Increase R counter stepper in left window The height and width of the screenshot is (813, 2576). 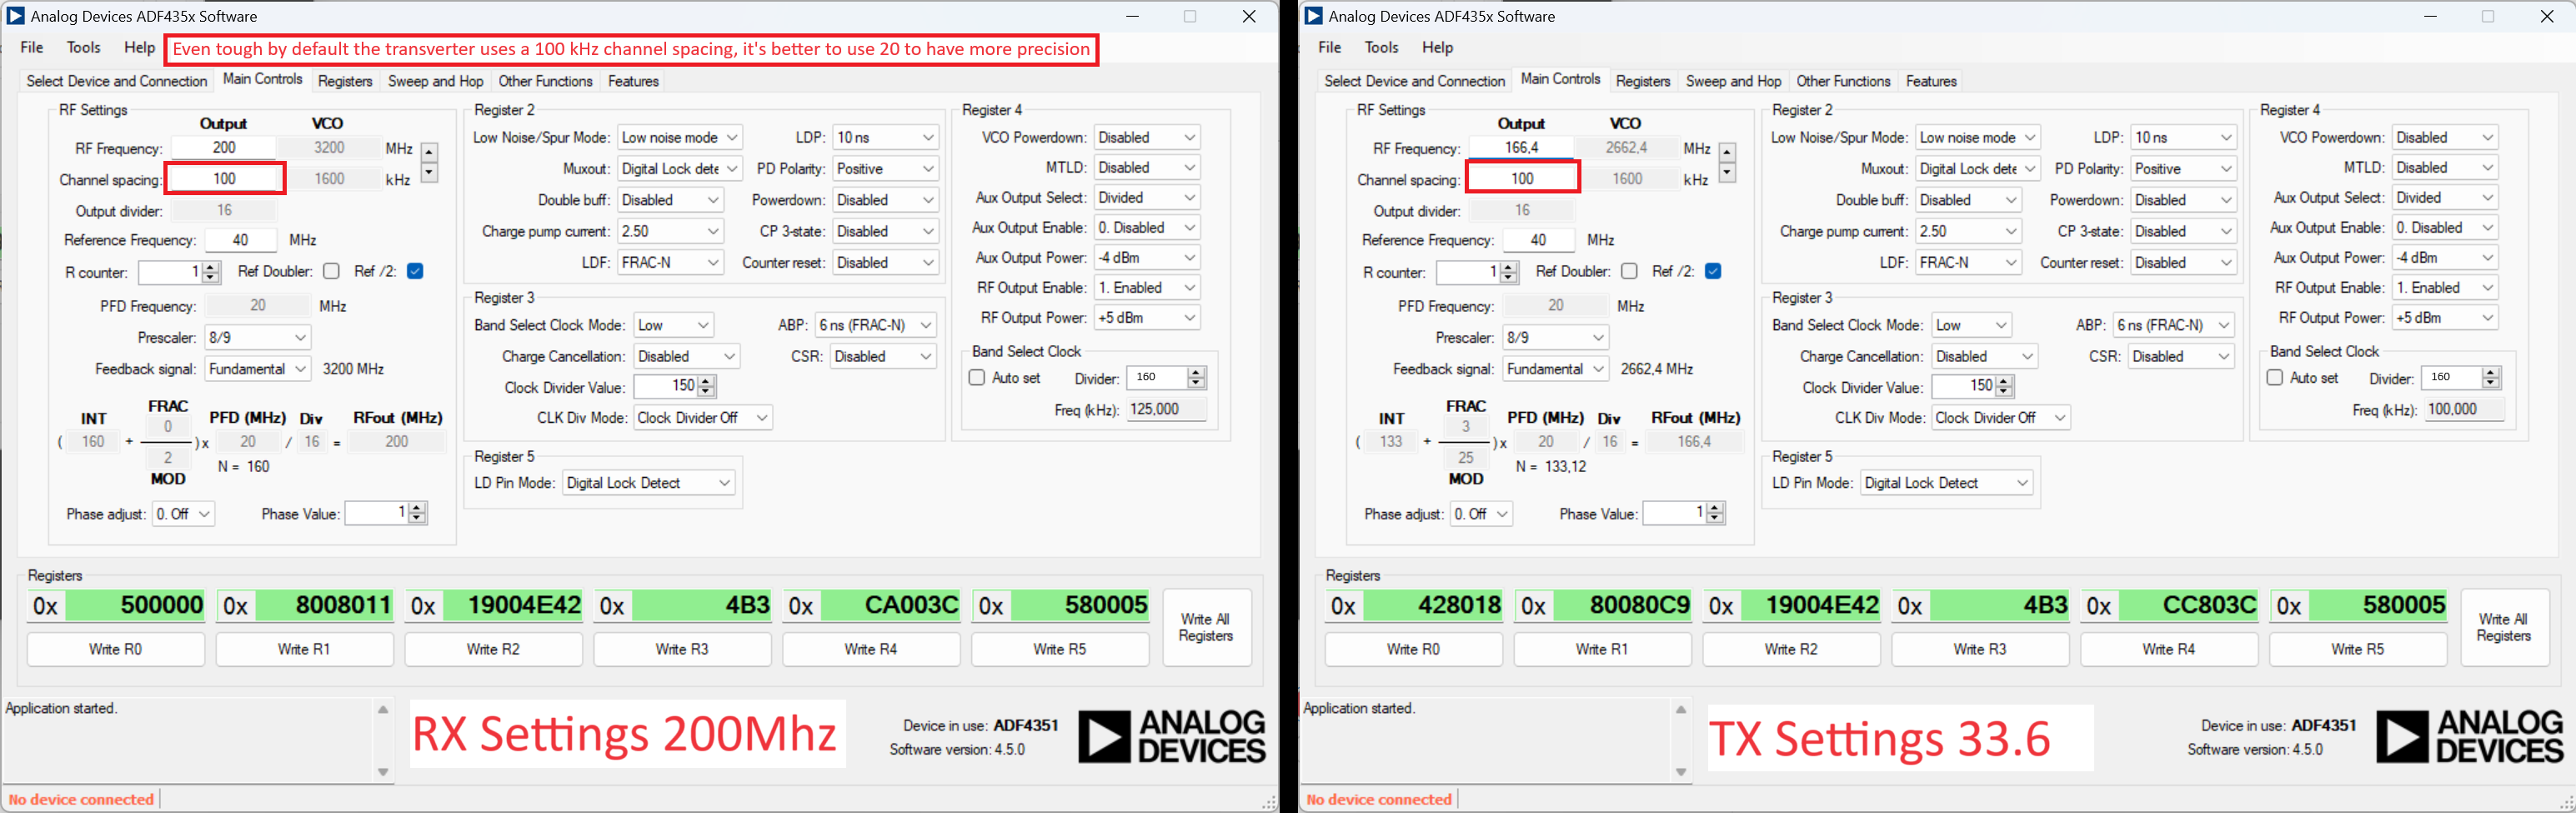click(210, 267)
